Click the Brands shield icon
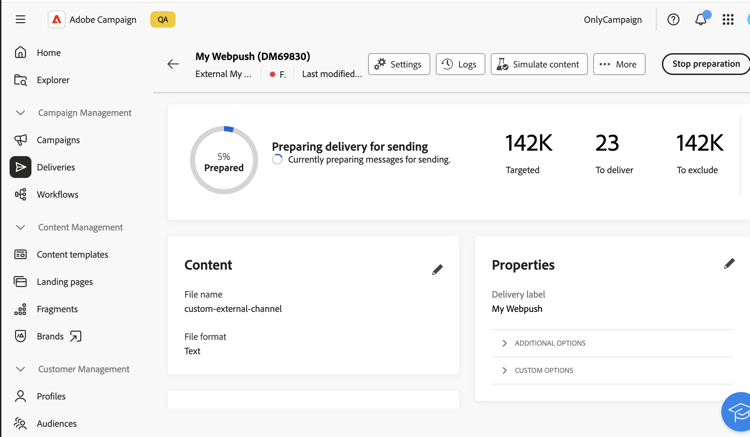The image size is (750, 437). (x=20, y=336)
